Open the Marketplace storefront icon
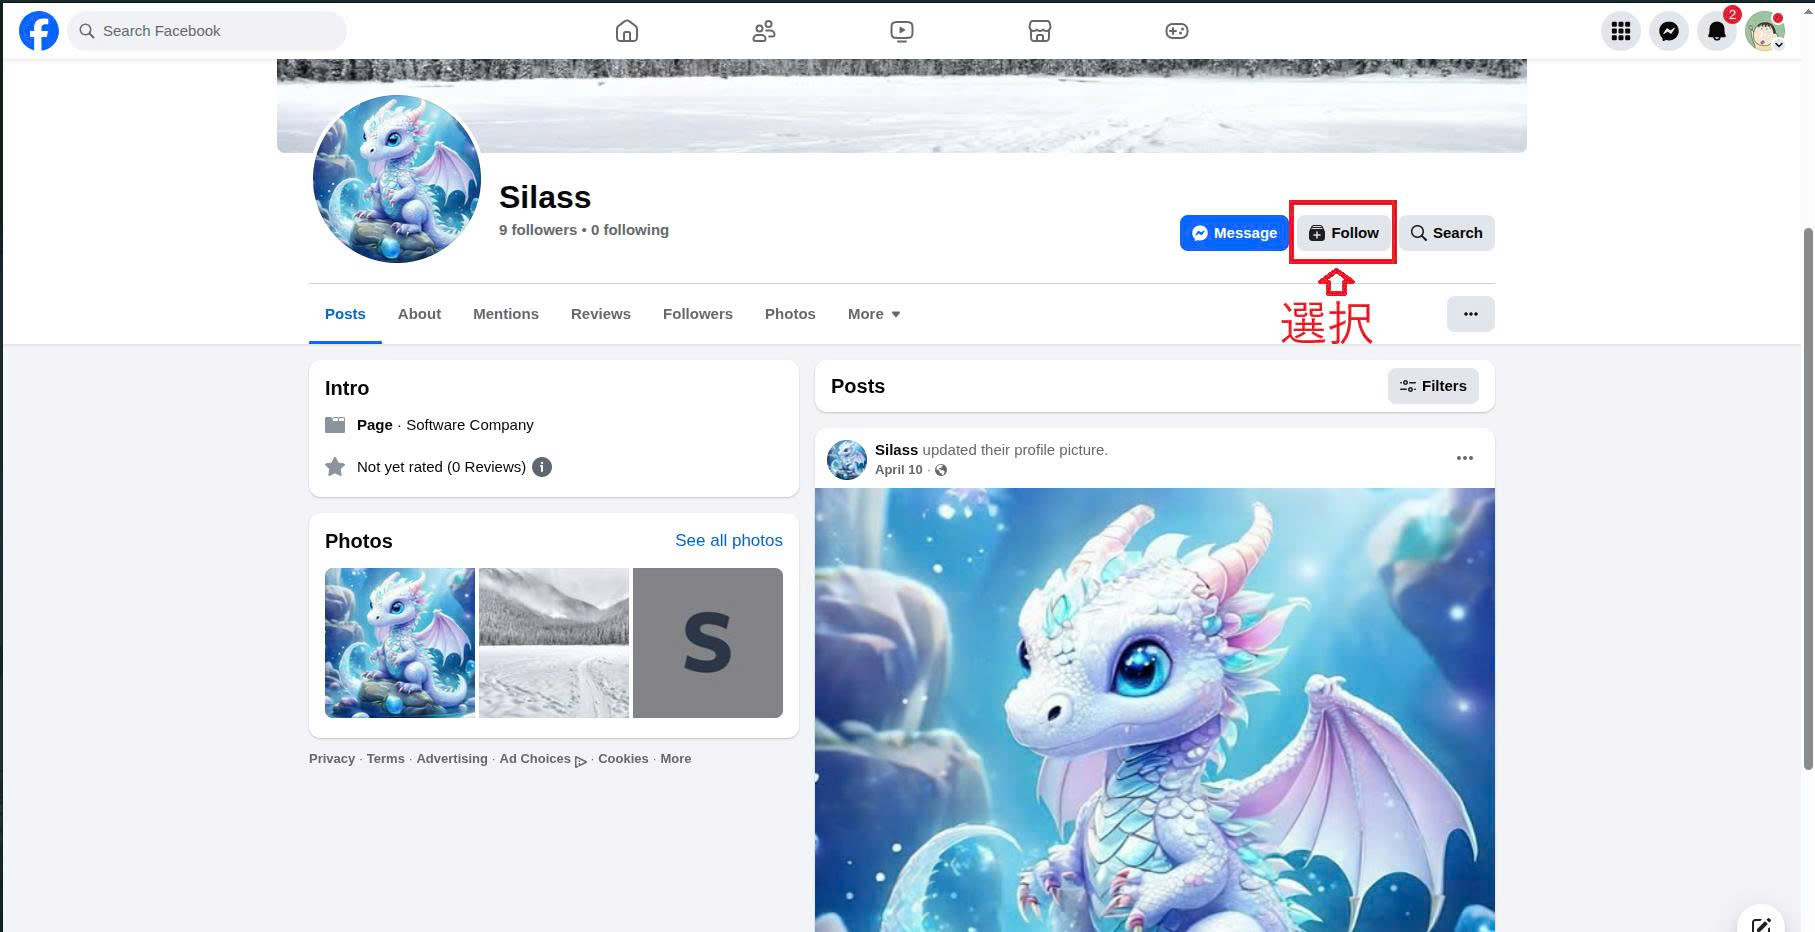The width and height of the screenshot is (1815, 932). click(1039, 31)
